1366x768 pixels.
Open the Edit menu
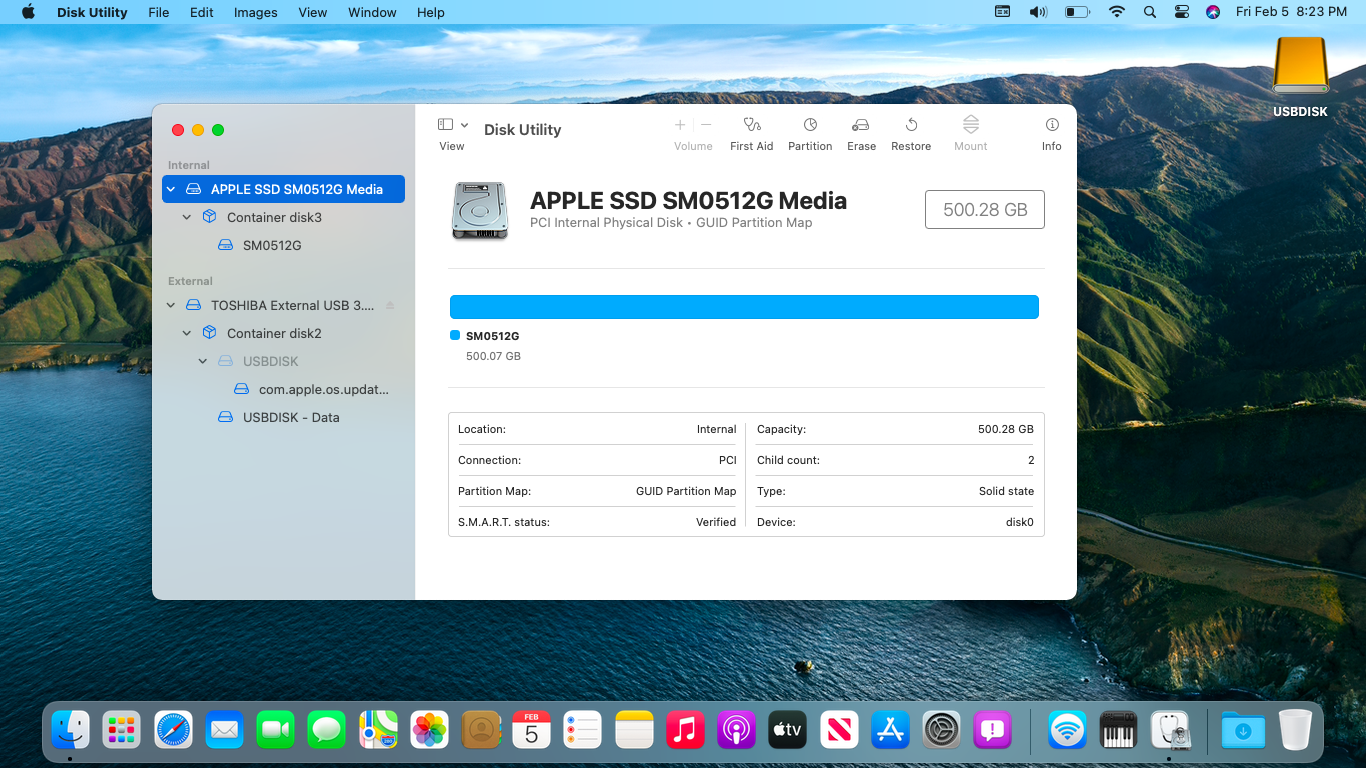coord(202,12)
